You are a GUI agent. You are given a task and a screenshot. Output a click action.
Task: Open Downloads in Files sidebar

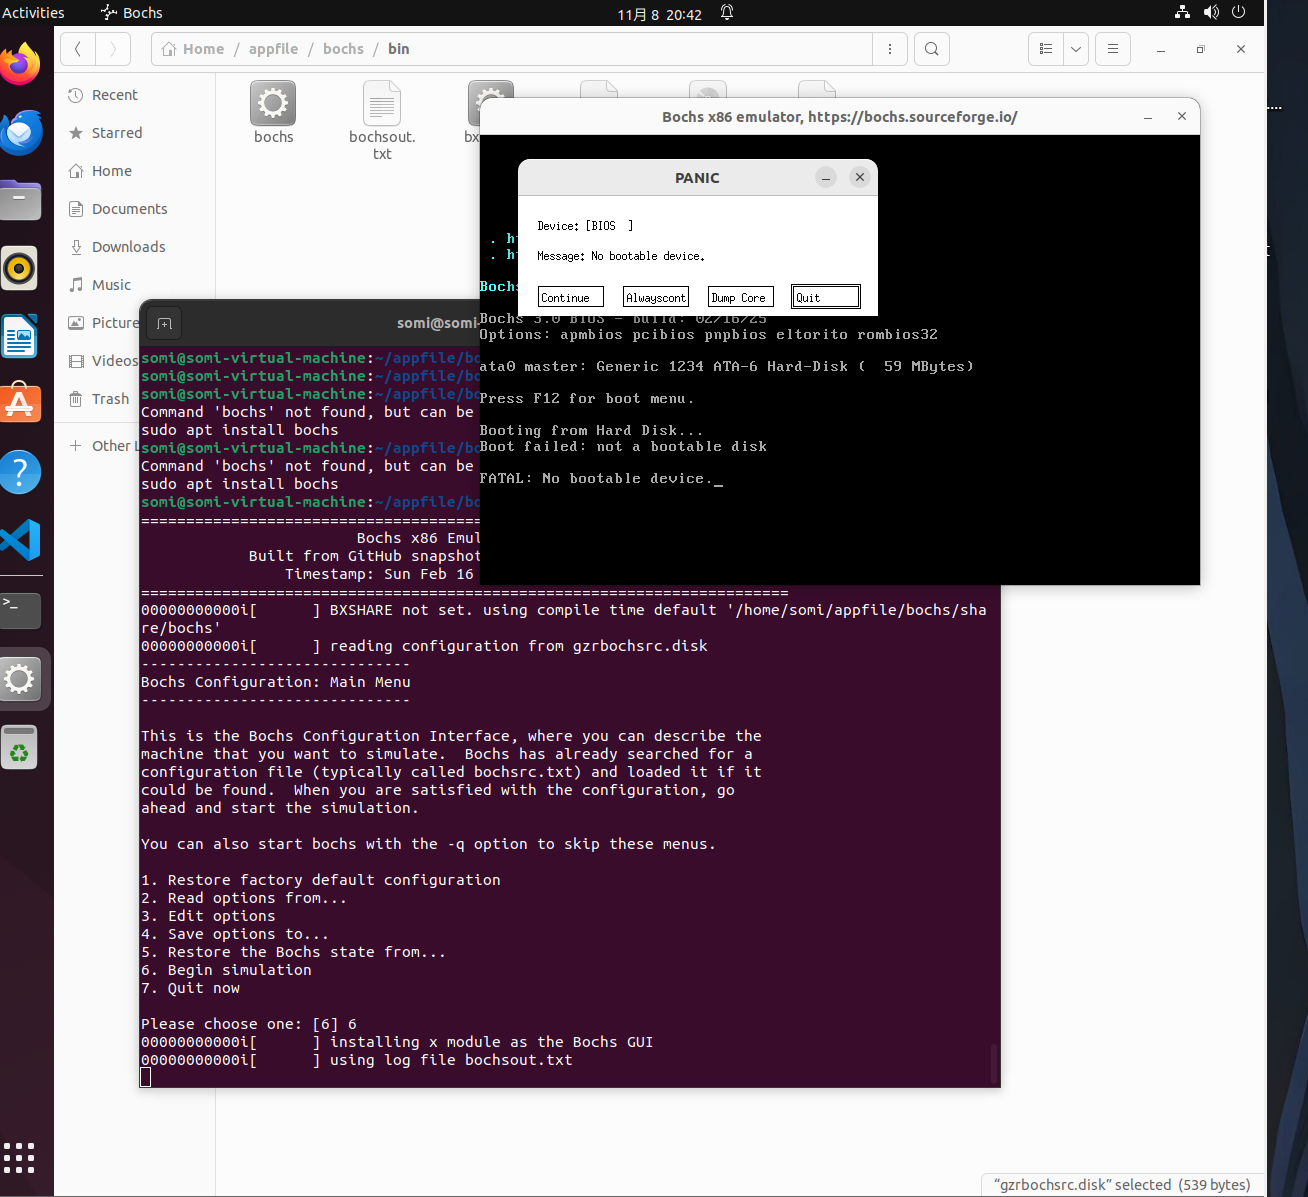[x=135, y=247]
